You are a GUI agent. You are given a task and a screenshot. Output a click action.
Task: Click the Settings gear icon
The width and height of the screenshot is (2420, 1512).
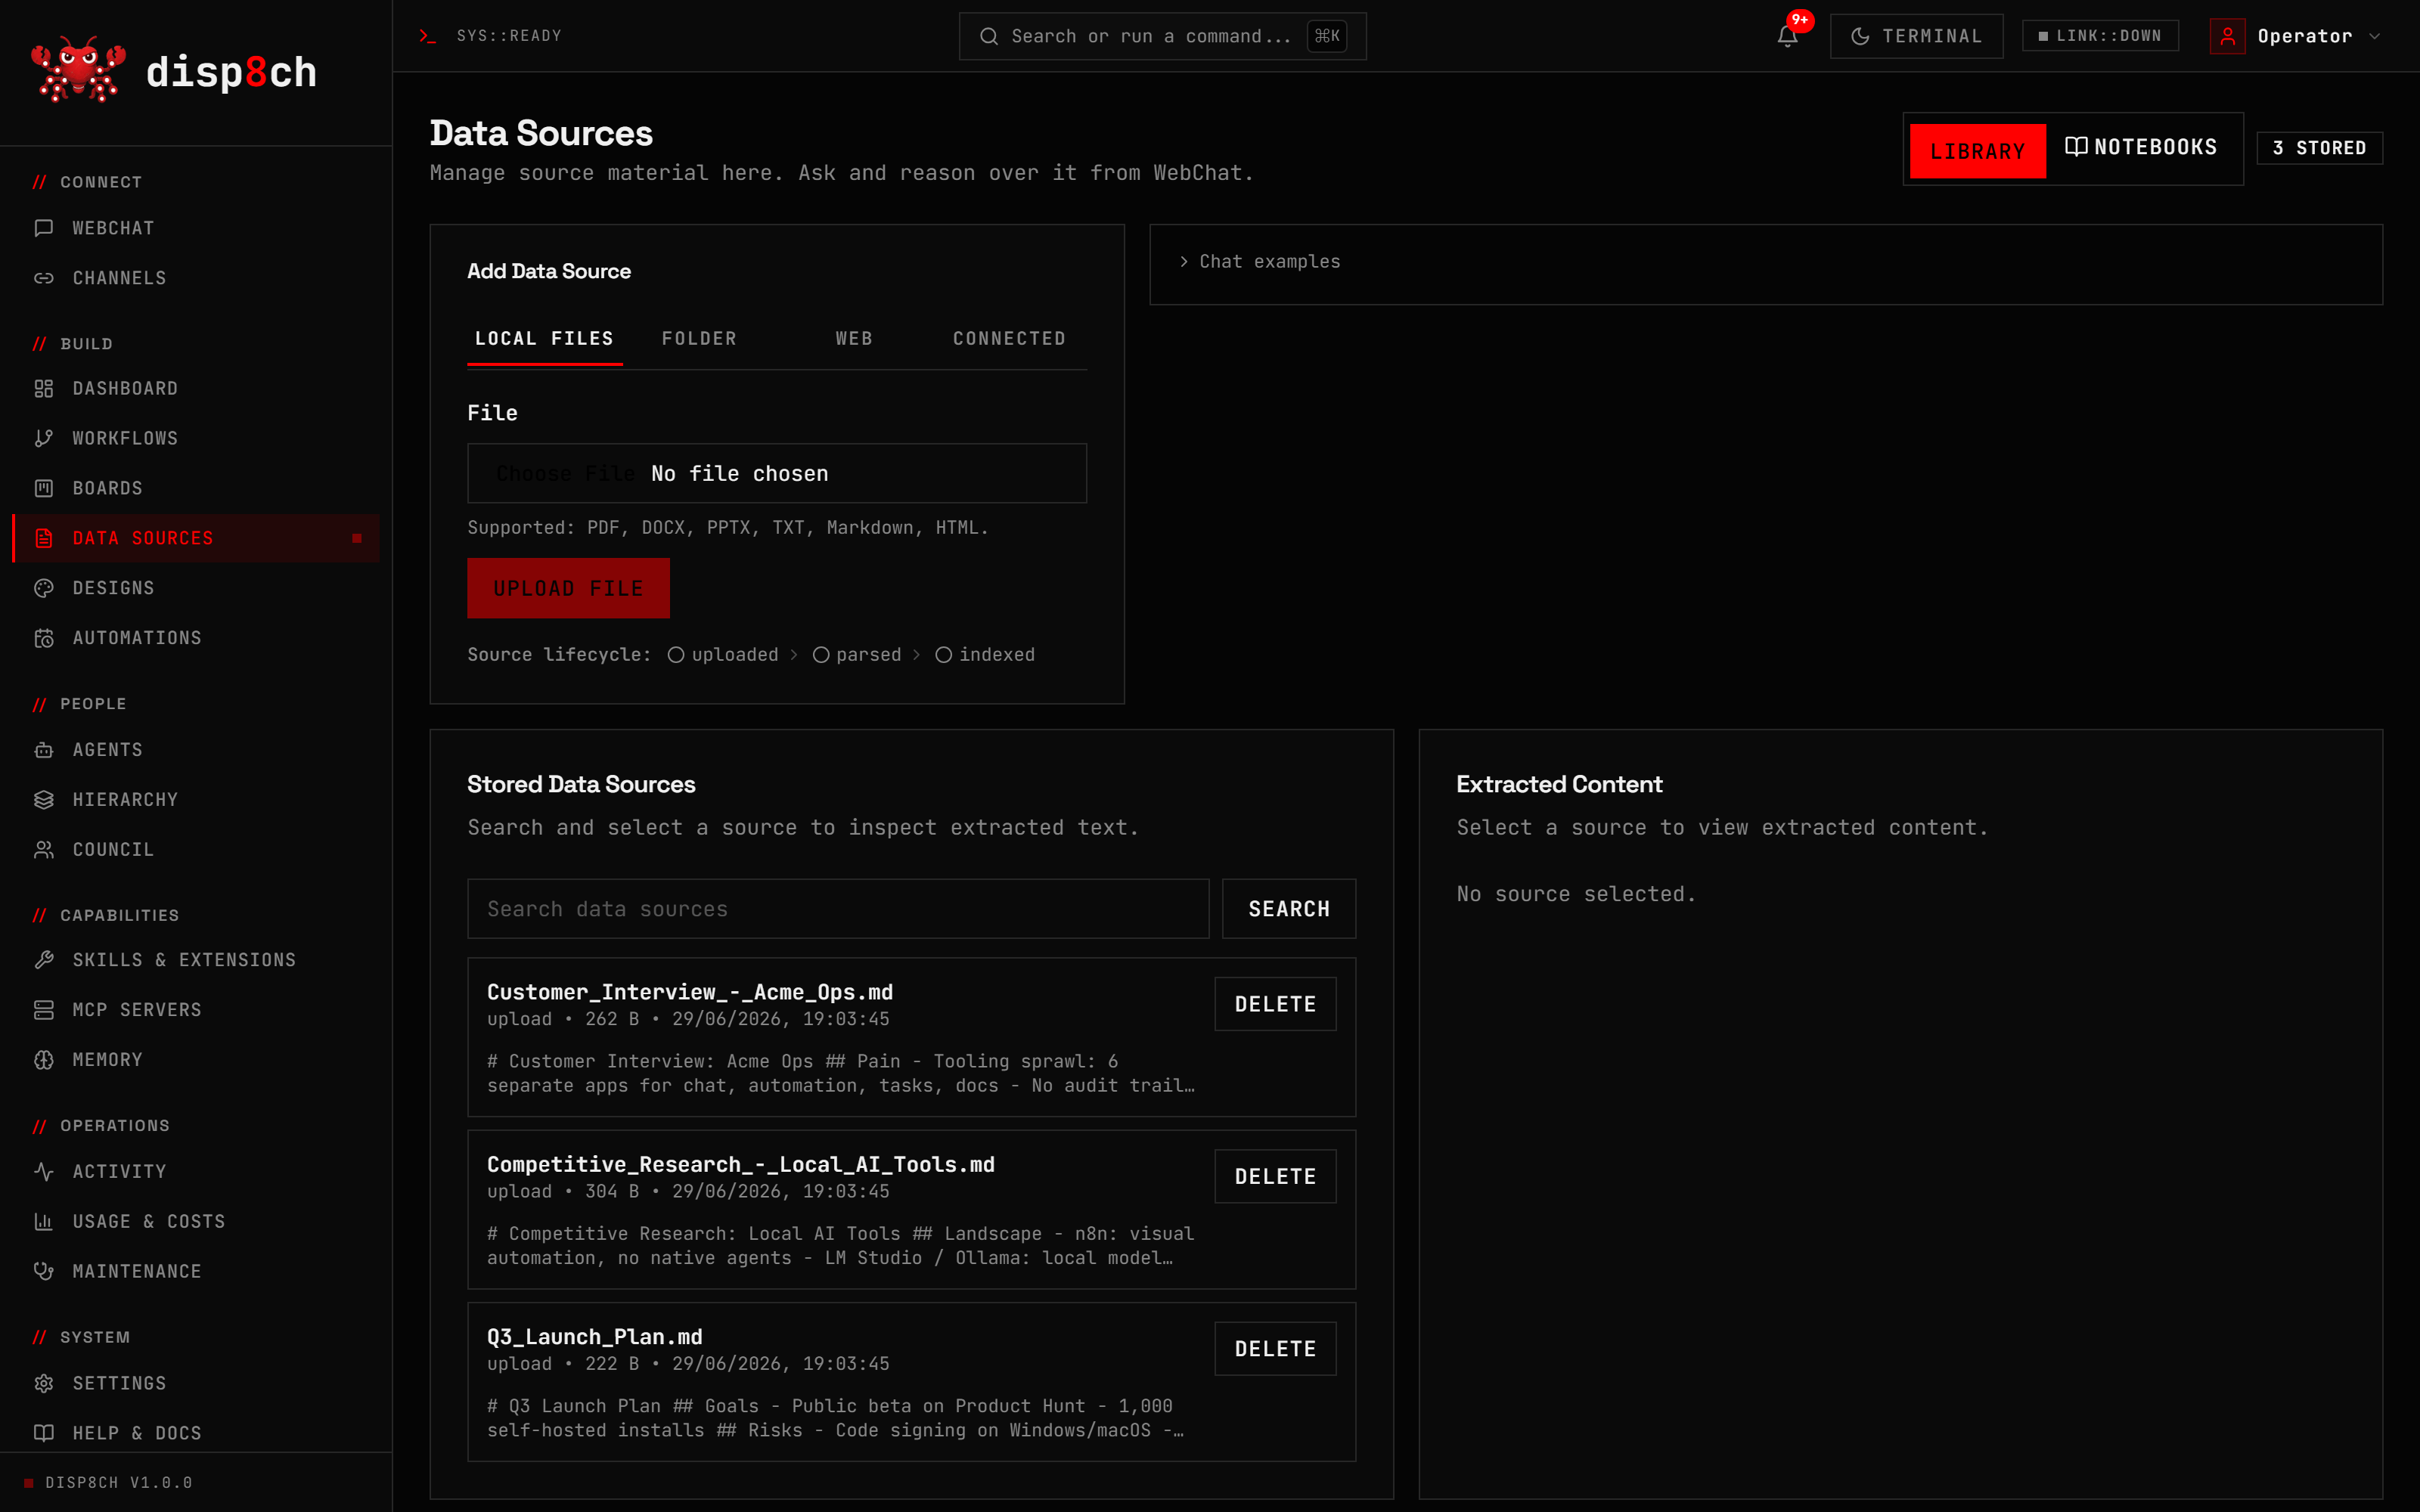click(x=44, y=1384)
